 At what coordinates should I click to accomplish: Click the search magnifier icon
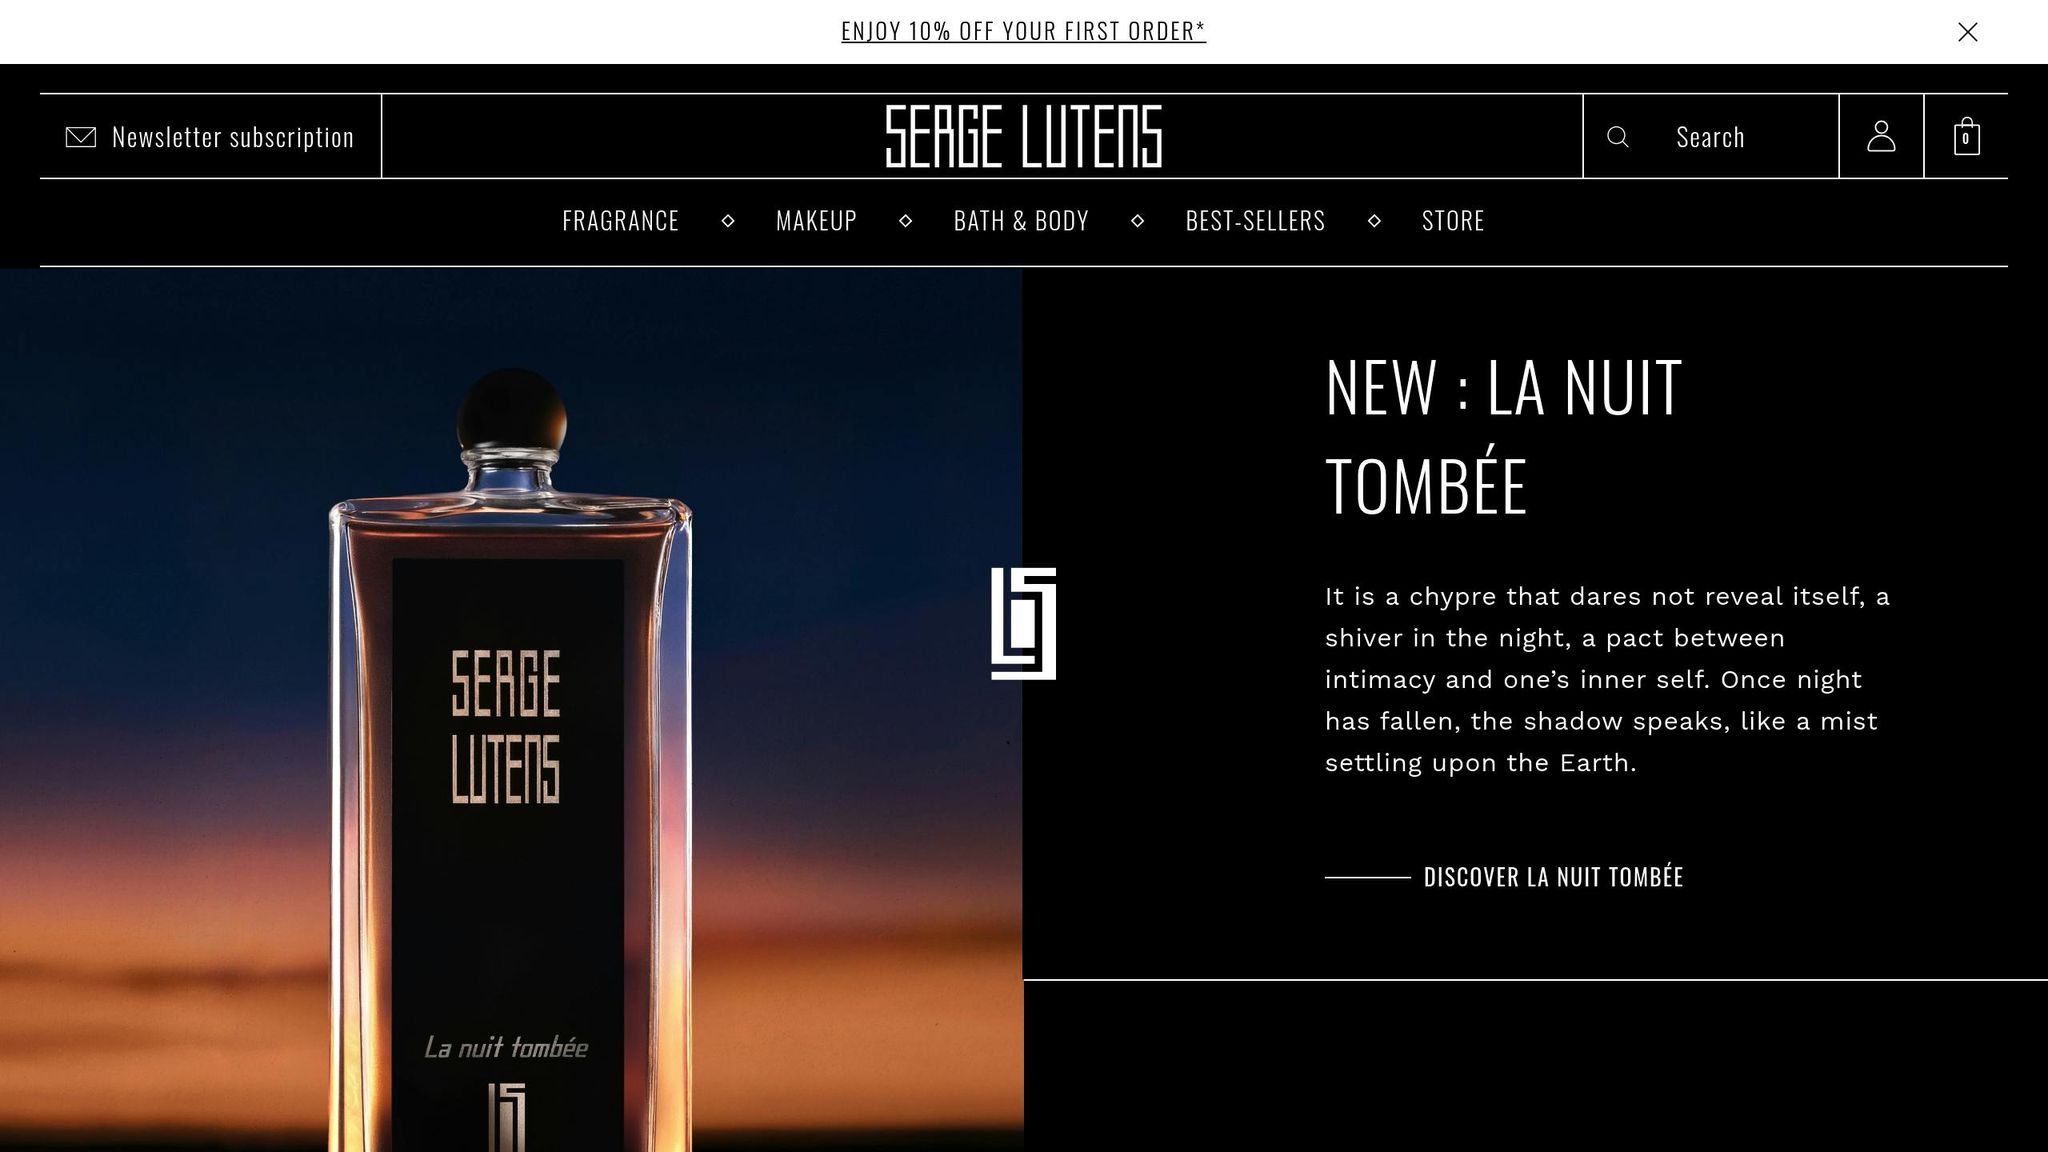1618,137
